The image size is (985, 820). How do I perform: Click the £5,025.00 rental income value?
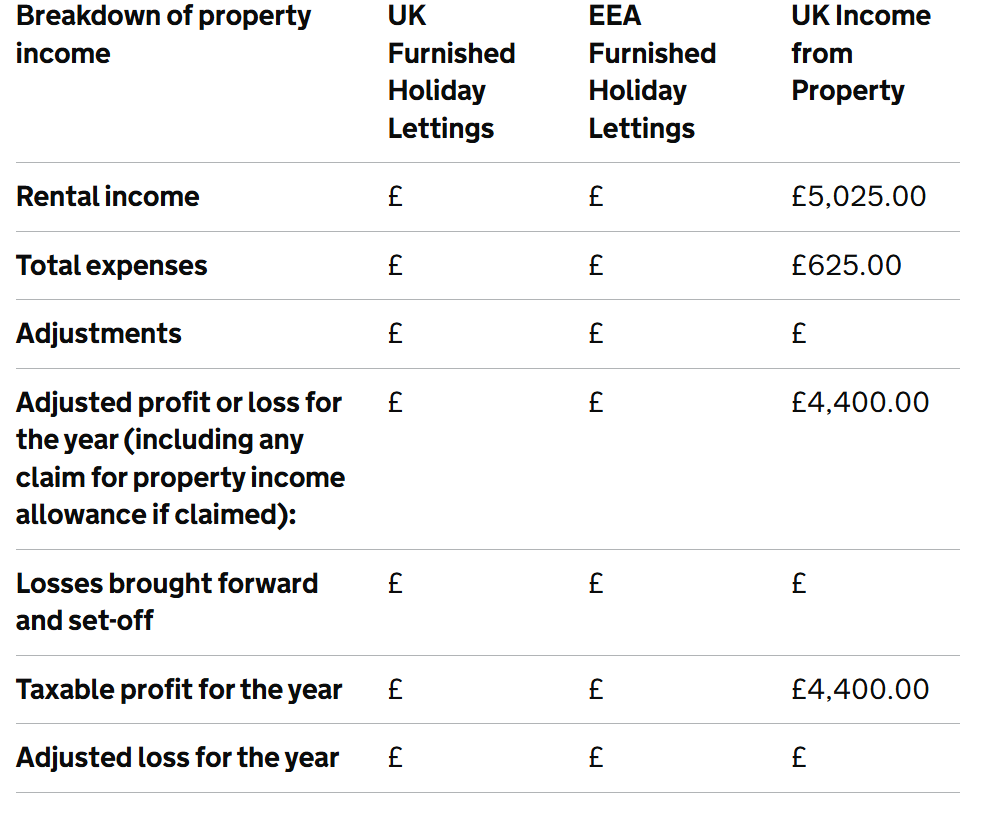(x=858, y=197)
